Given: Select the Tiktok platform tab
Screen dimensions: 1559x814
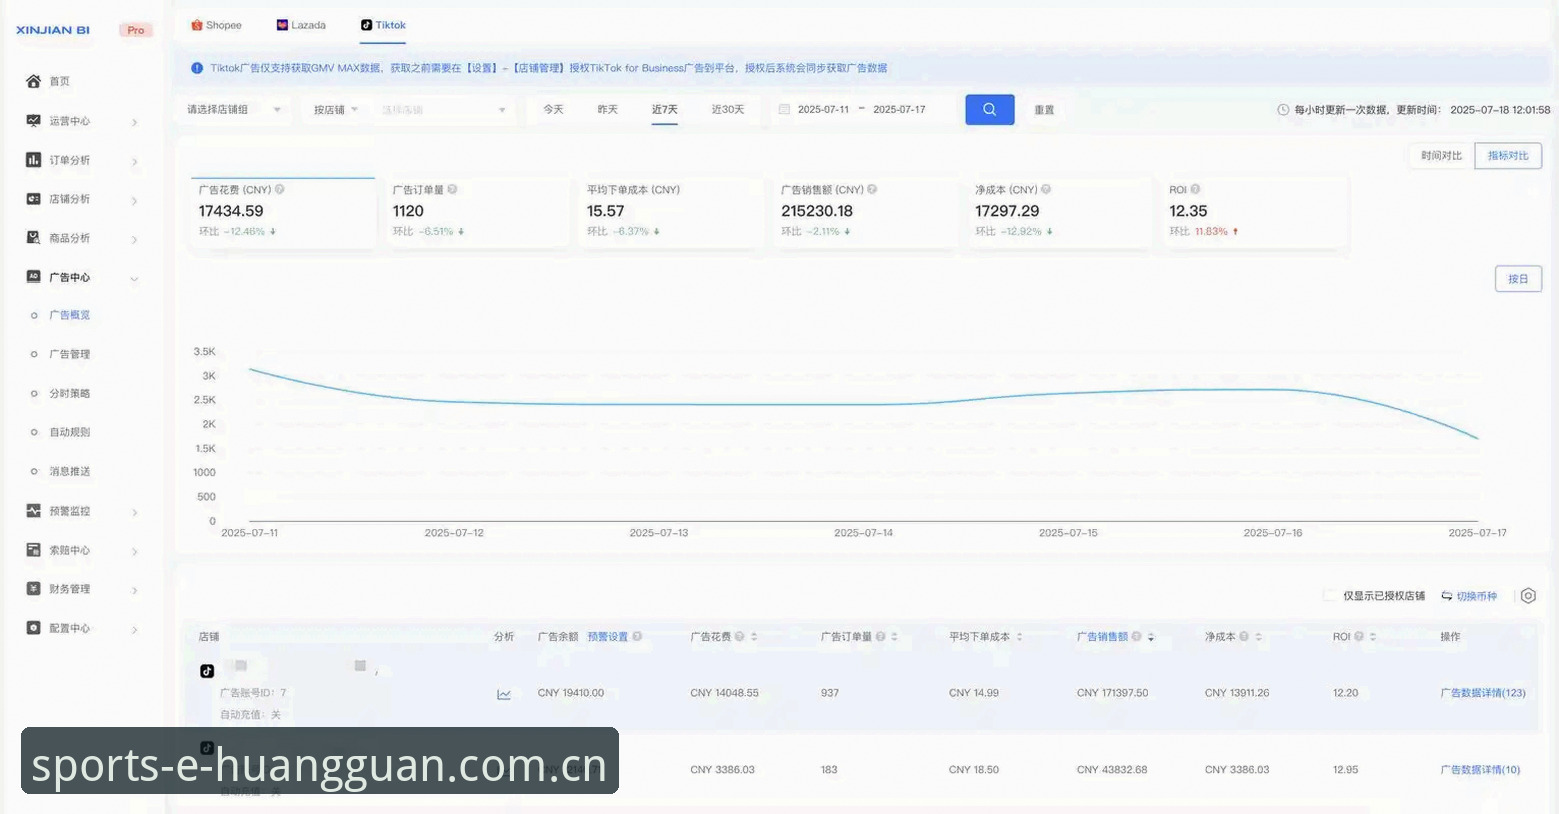Looking at the screenshot, I should [x=383, y=25].
